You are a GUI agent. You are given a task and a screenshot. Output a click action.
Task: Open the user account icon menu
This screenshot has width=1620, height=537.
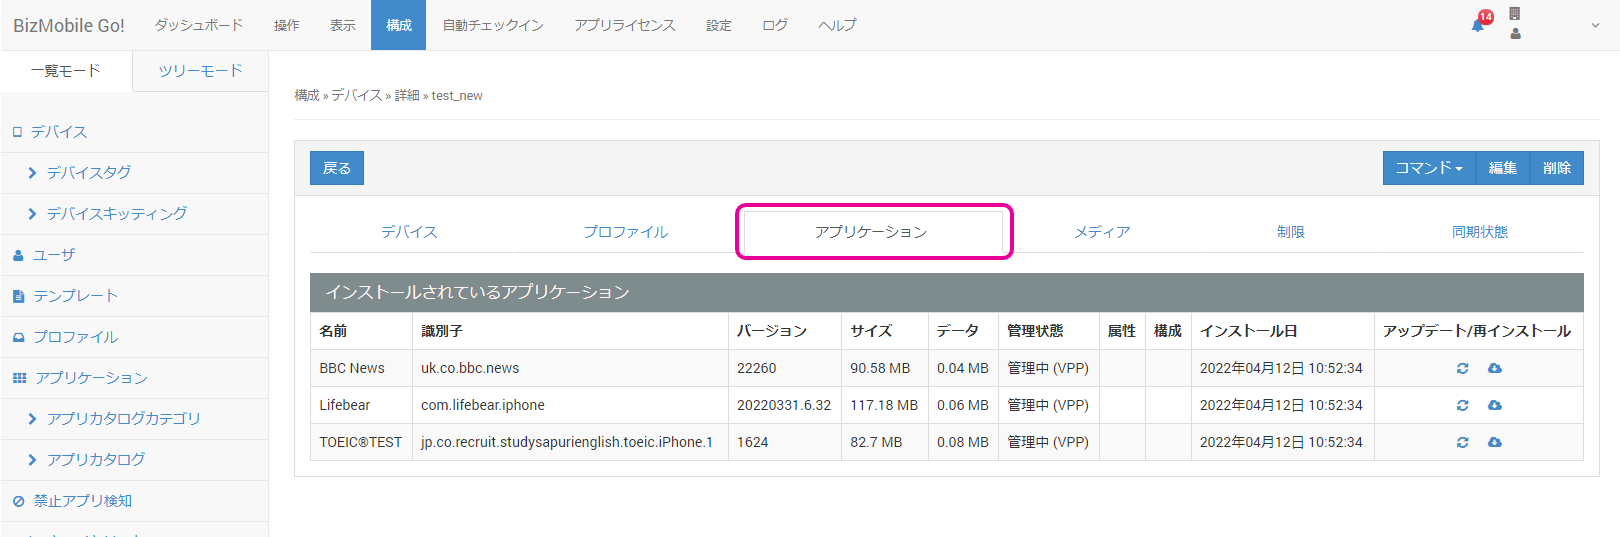pyautogui.click(x=1515, y=33)
